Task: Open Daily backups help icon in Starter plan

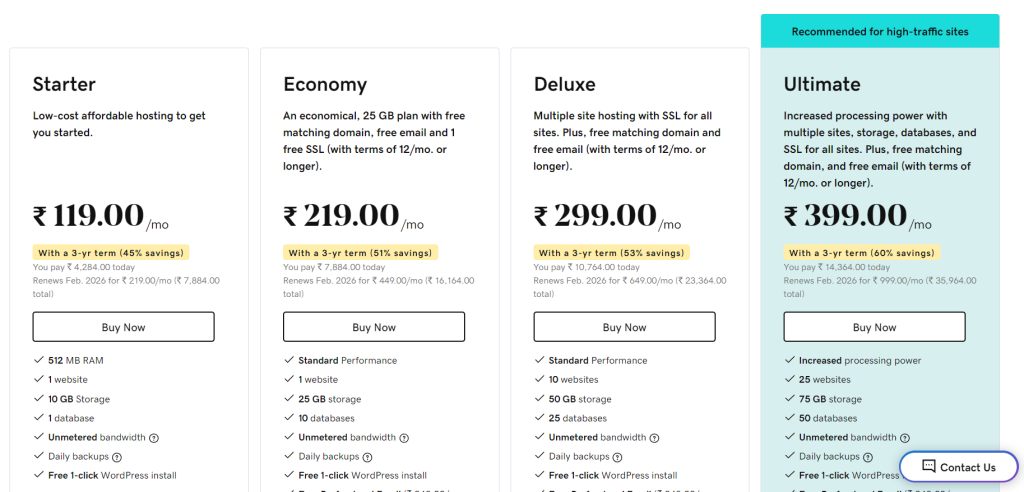Action: 117,457
